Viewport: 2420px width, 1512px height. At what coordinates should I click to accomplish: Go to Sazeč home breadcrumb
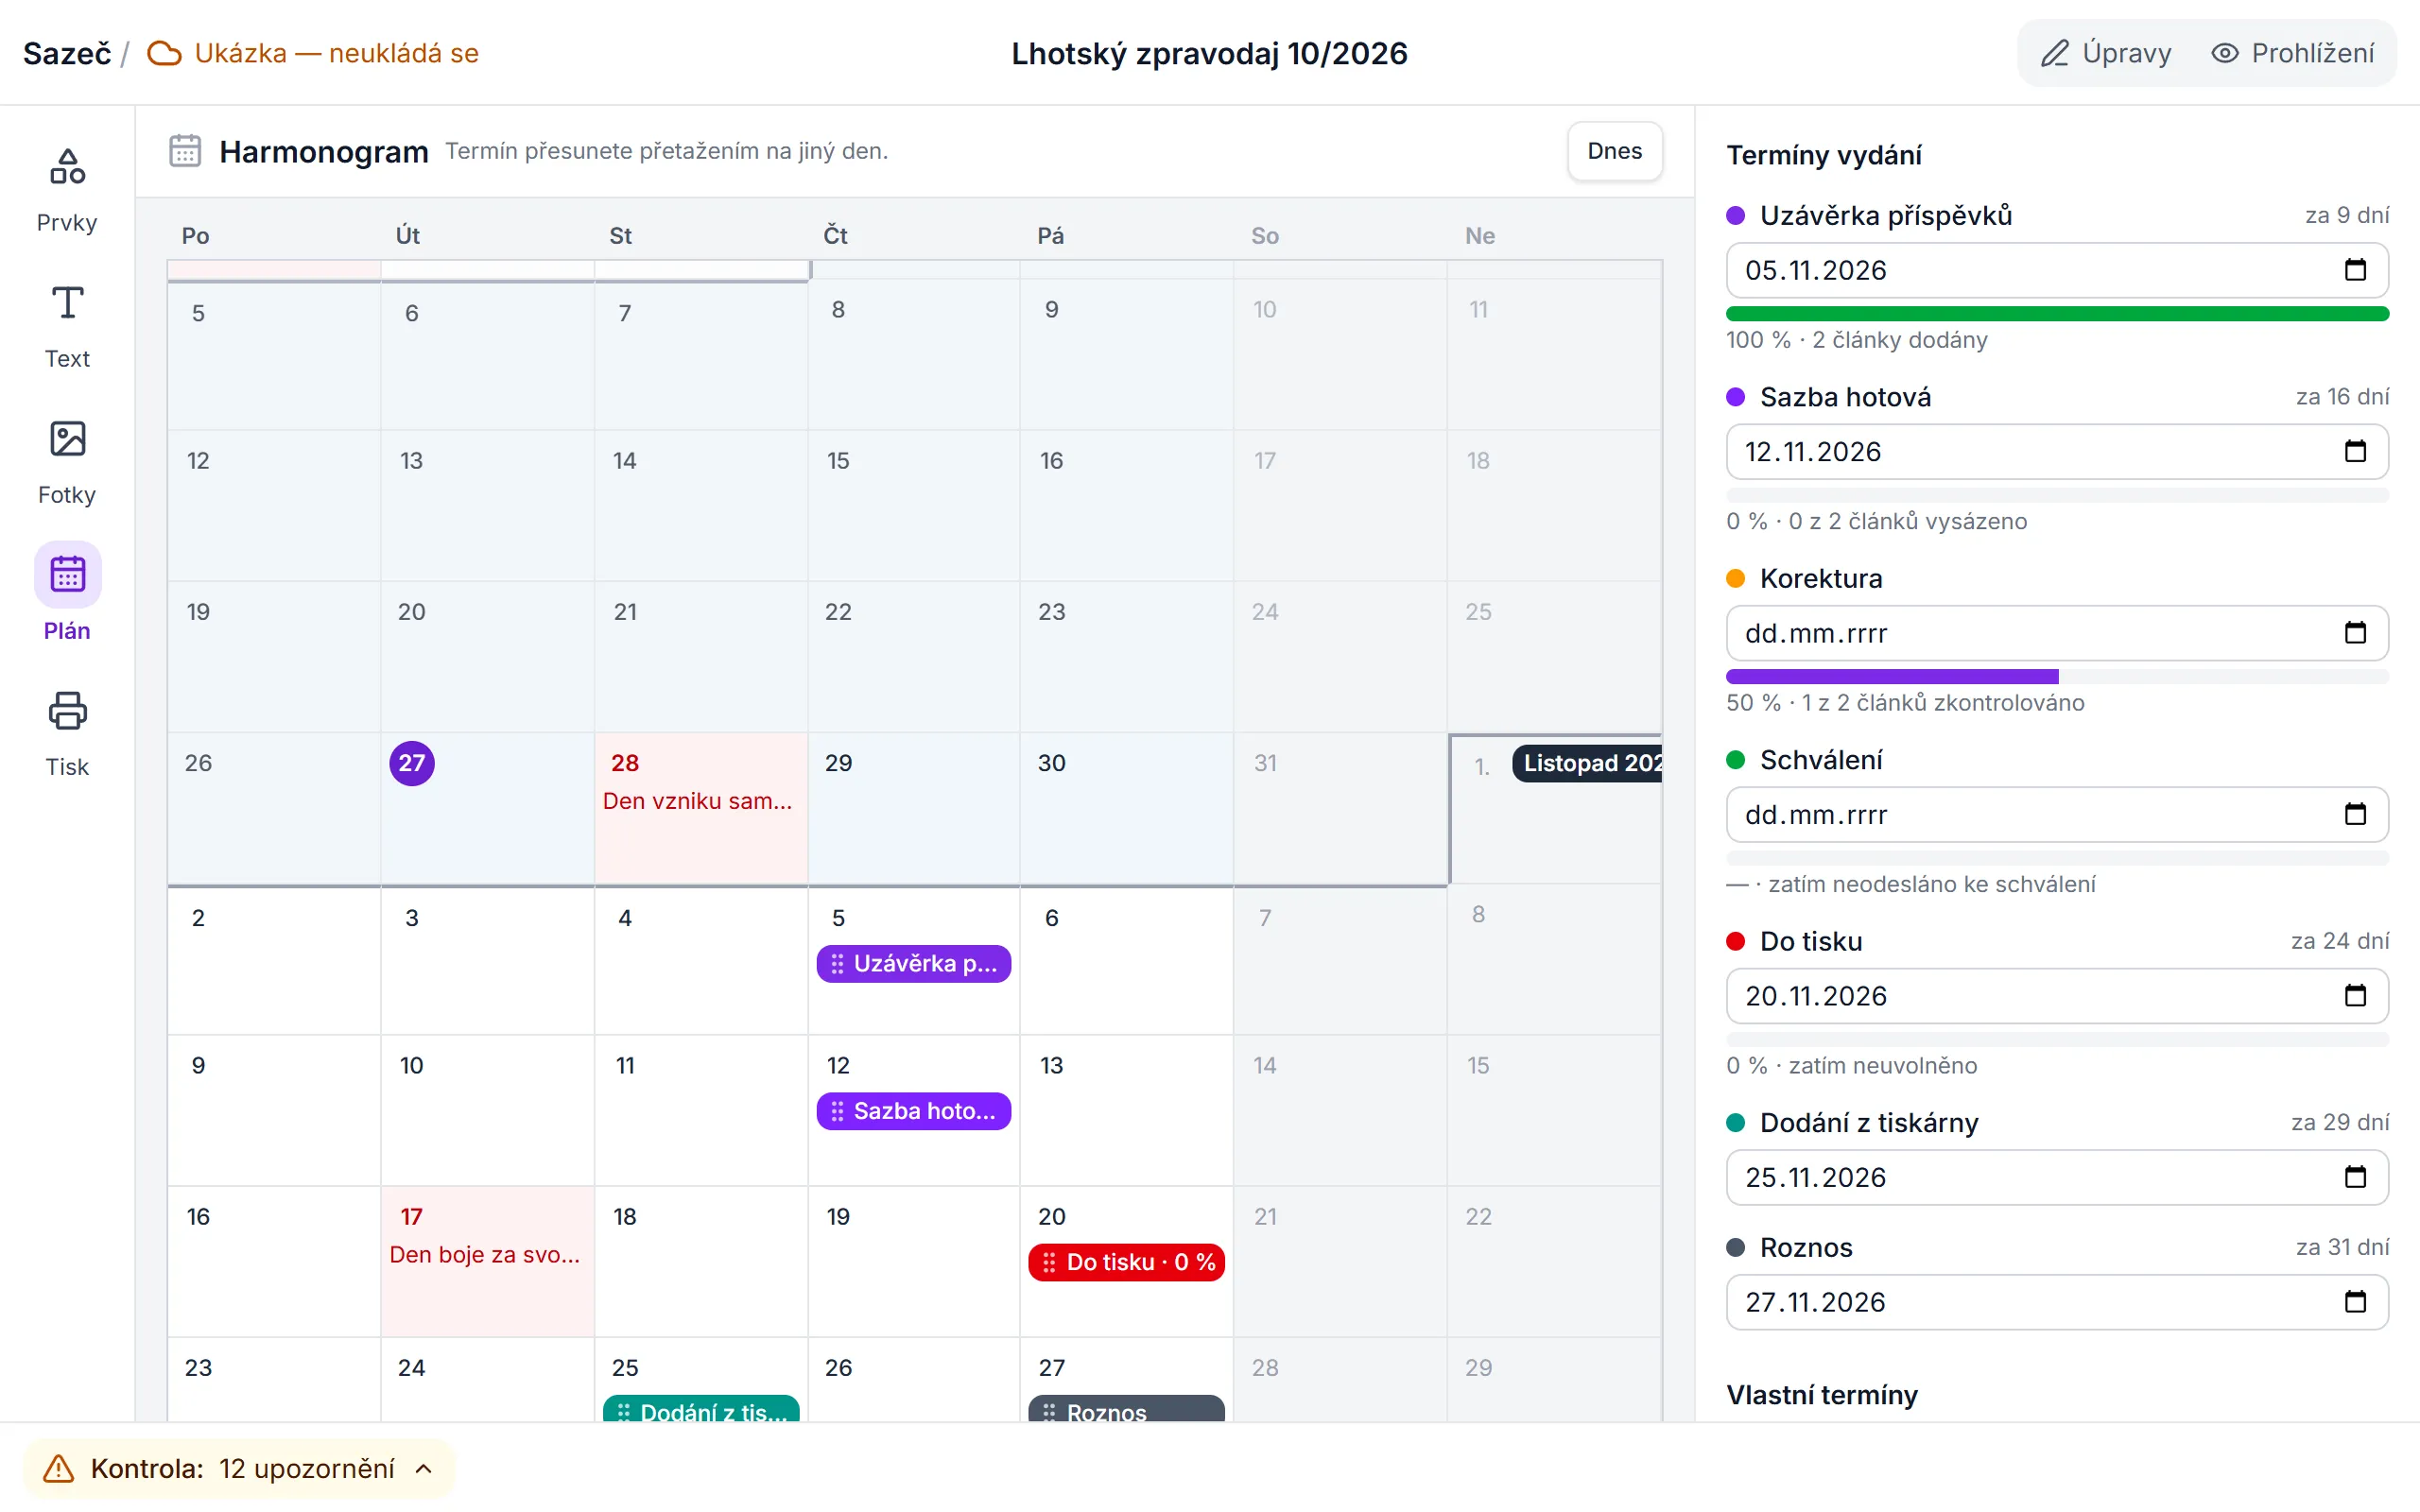[67, 53]
